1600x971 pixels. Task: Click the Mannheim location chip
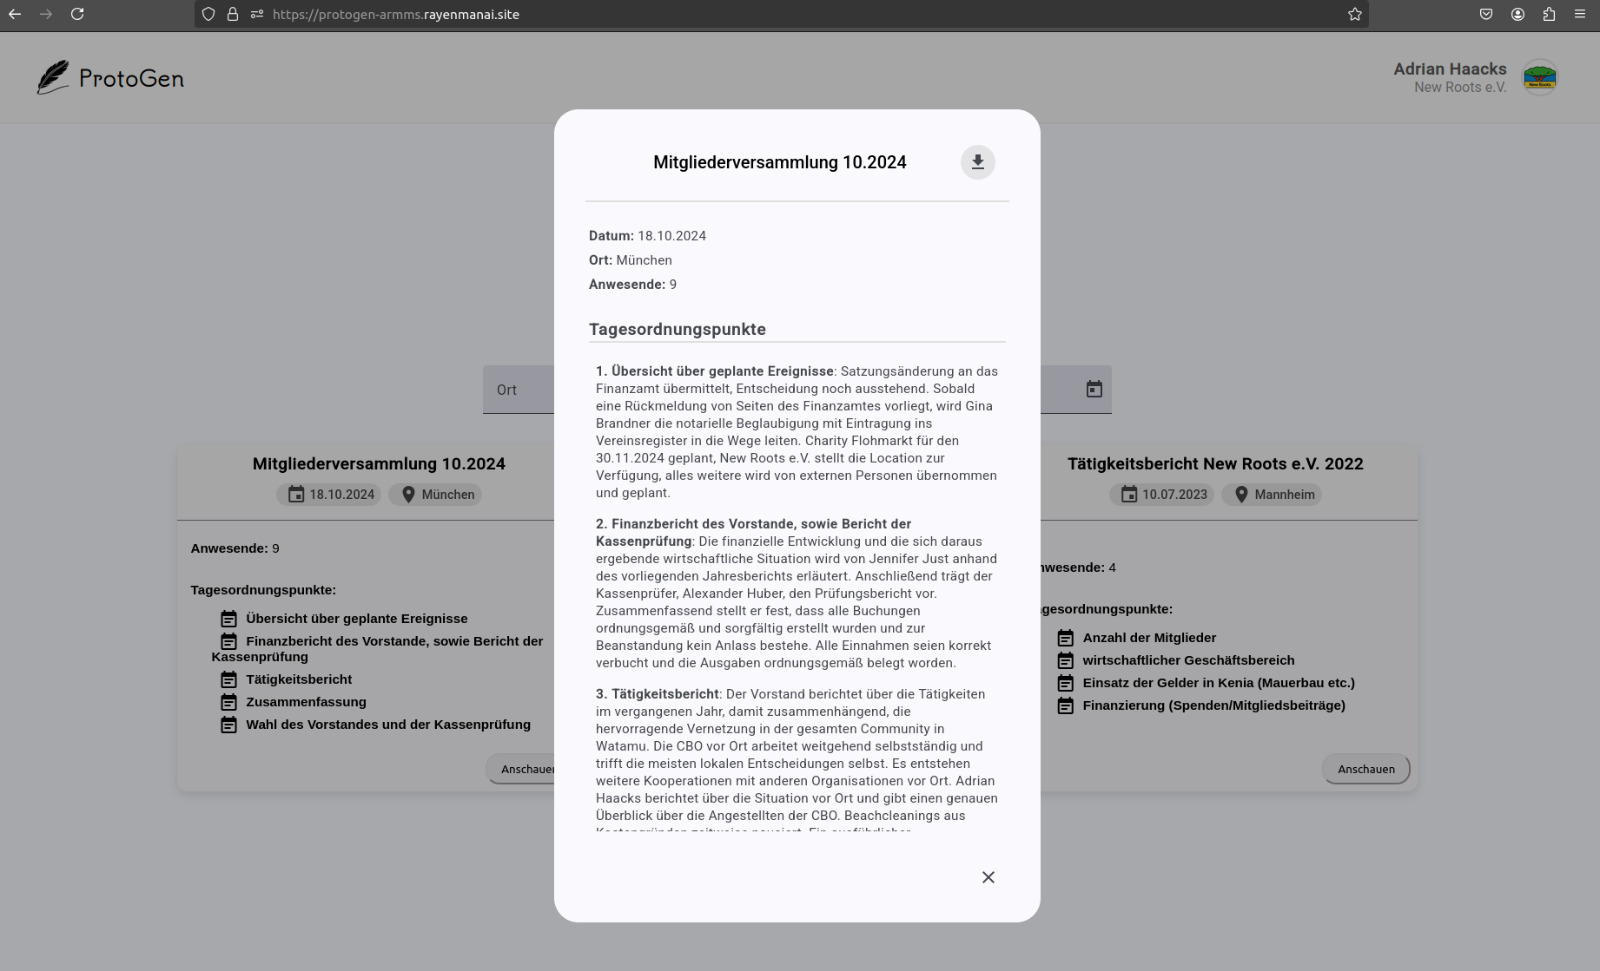1271,494
